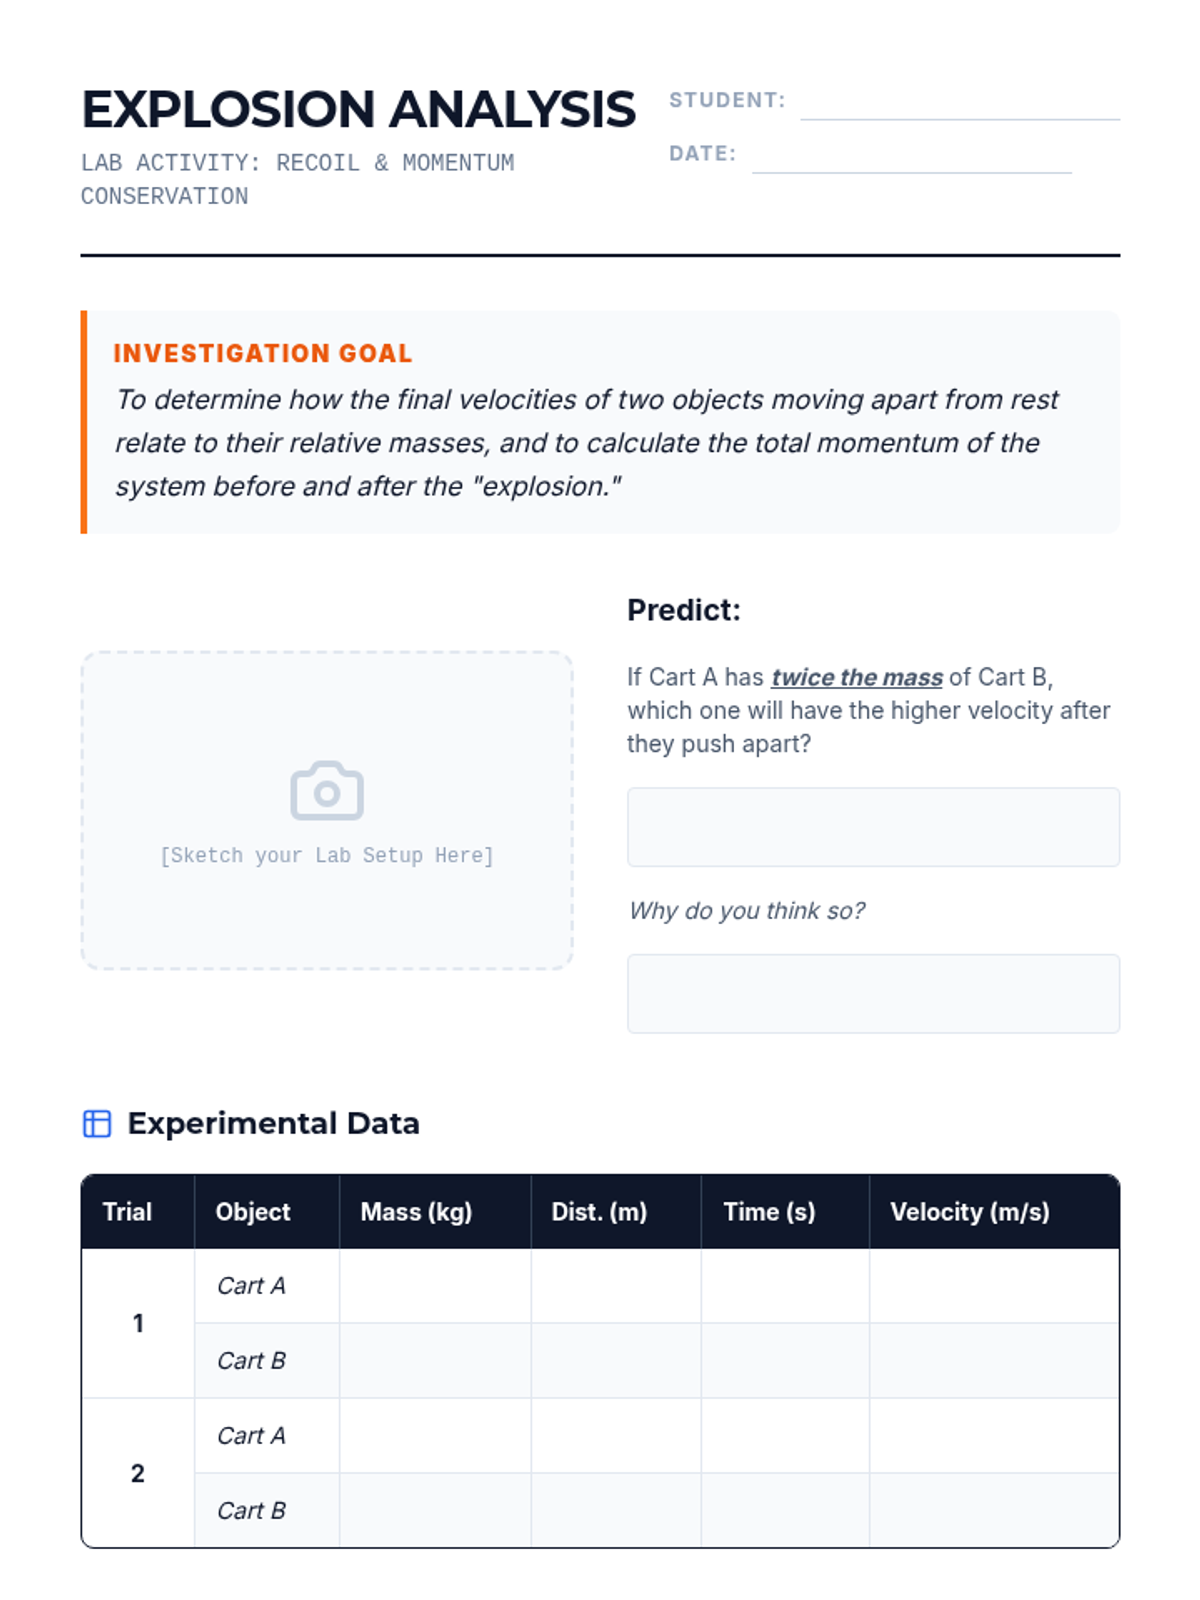Click Trial 2 Cart B velocity cell
Screen dimensions: 1200x1600
tap(994, 1510)
